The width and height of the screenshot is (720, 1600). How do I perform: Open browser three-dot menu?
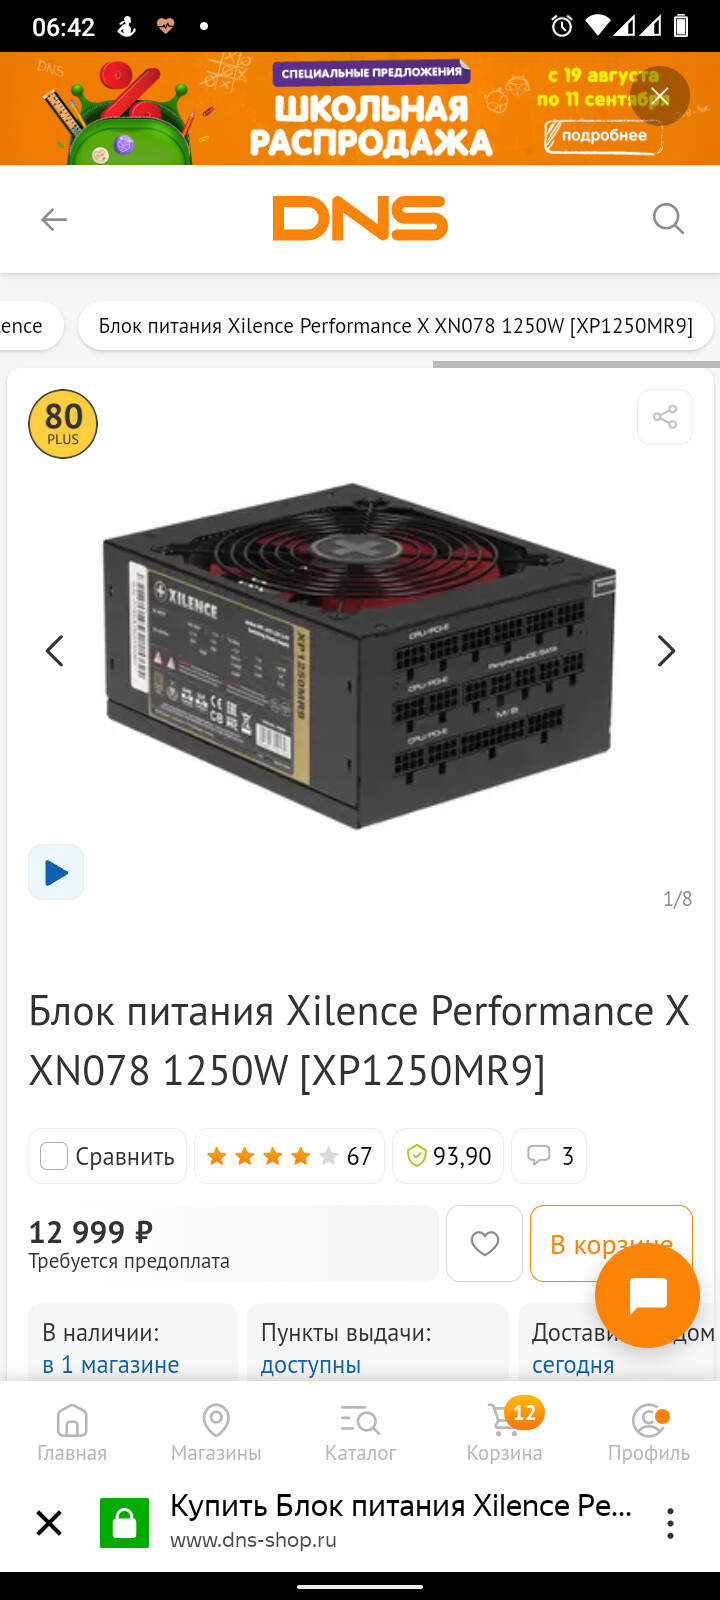click(x=670, y=1523)
